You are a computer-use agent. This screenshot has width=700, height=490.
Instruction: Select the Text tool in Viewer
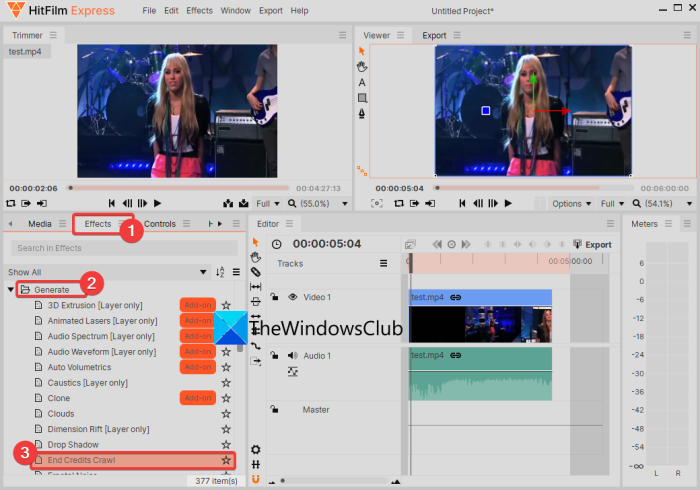pos(362,82)
